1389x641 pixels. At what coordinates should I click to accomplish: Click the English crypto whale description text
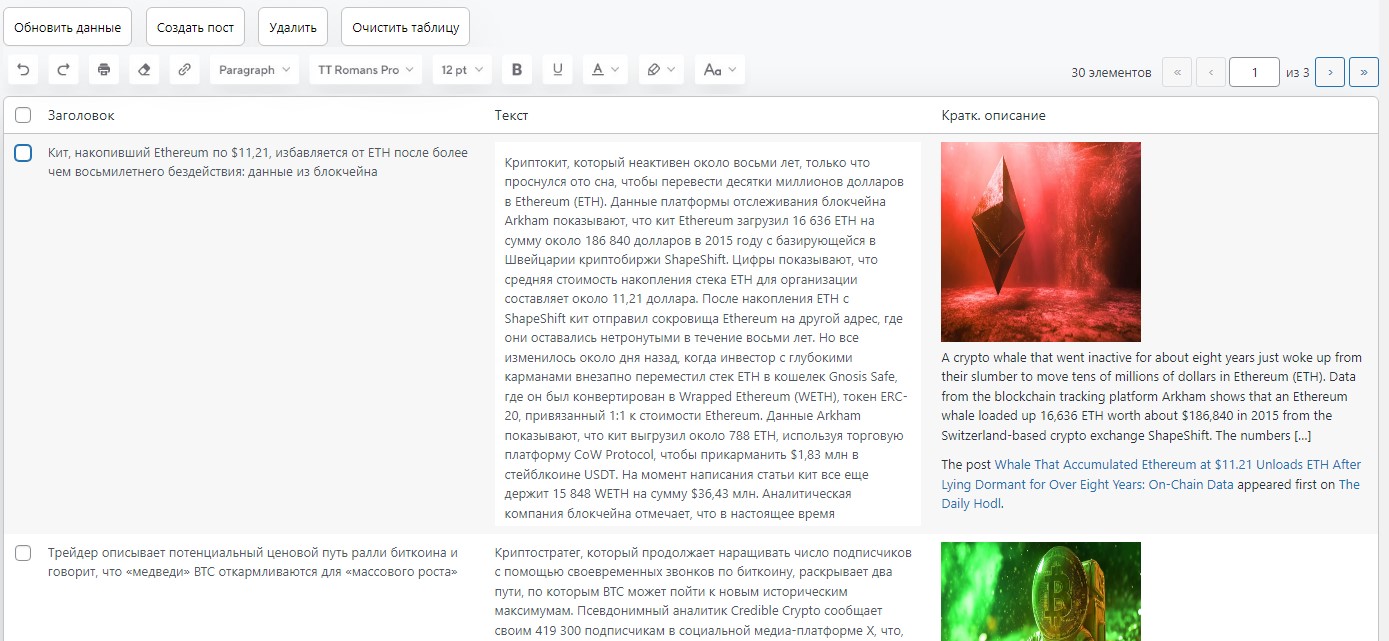[1151, 396]
